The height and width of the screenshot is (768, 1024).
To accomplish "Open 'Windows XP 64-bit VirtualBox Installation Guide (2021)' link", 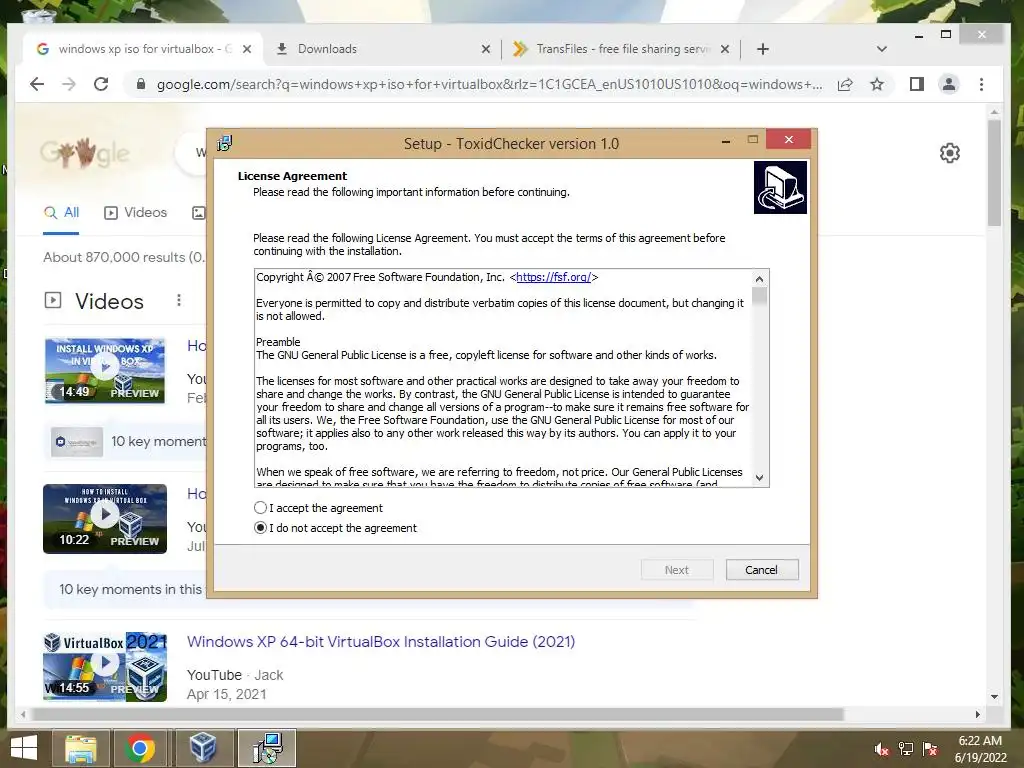I will [x=381, y=641].
